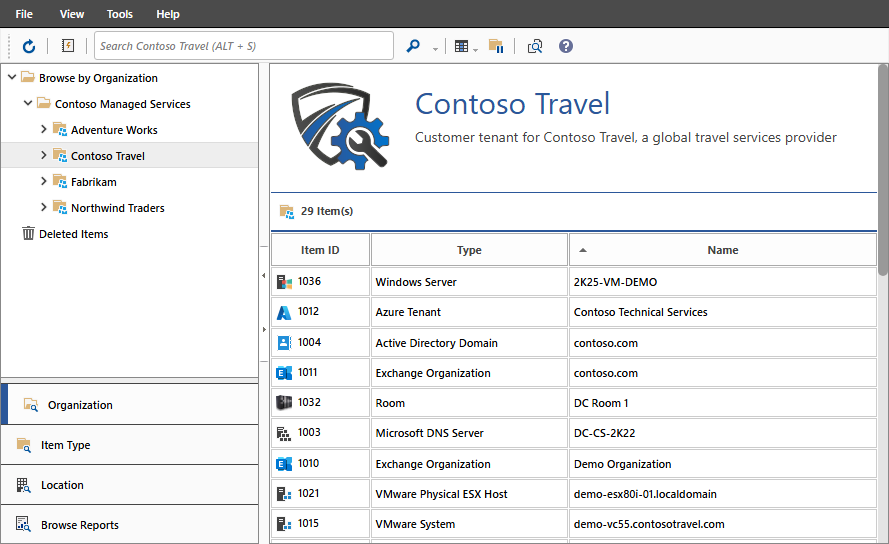The height and width of the screenshot is (544, 889).
Task: Open the Help menu
Action: point(168,14)
